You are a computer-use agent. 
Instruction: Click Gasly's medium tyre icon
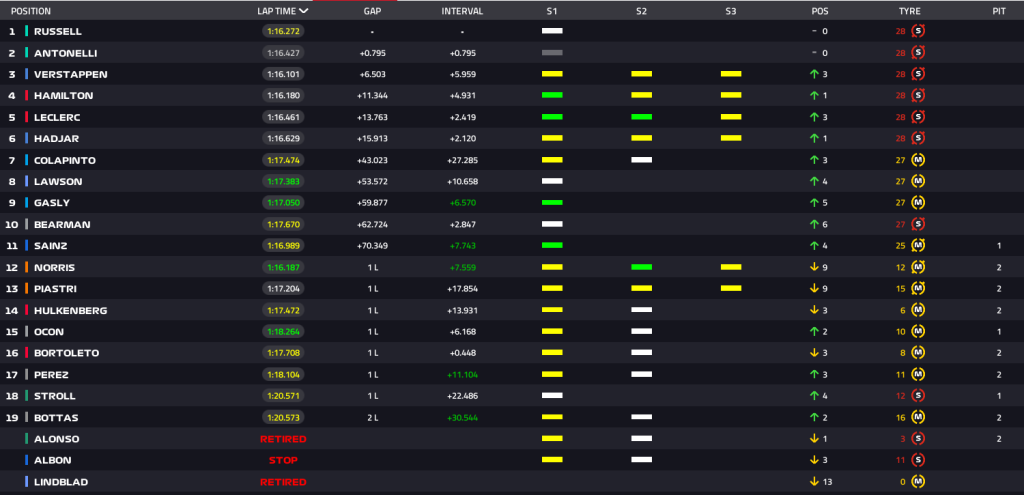(x=918, y=202)
